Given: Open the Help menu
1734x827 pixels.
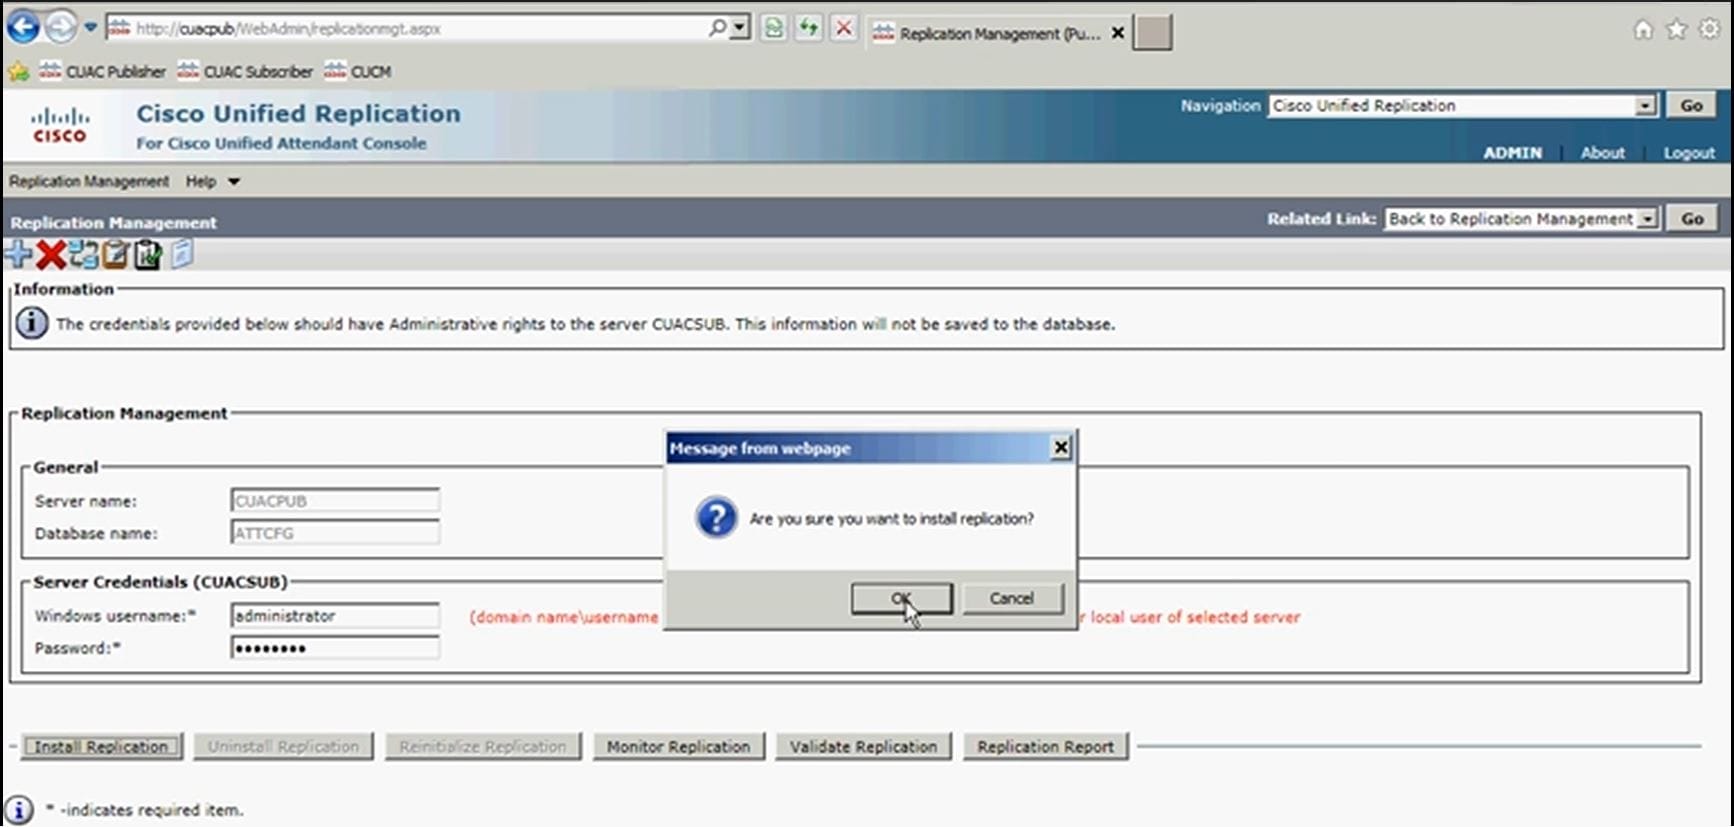Looking at the screenshot, I should (200, 181).
